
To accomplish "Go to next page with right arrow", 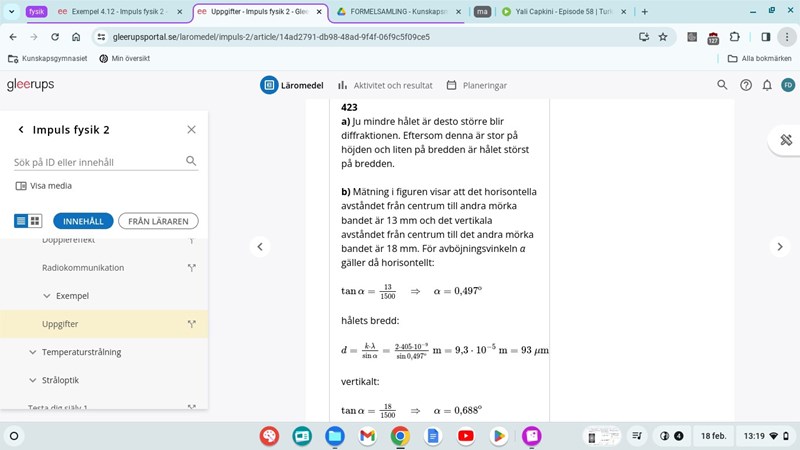I will click(779, 246).
